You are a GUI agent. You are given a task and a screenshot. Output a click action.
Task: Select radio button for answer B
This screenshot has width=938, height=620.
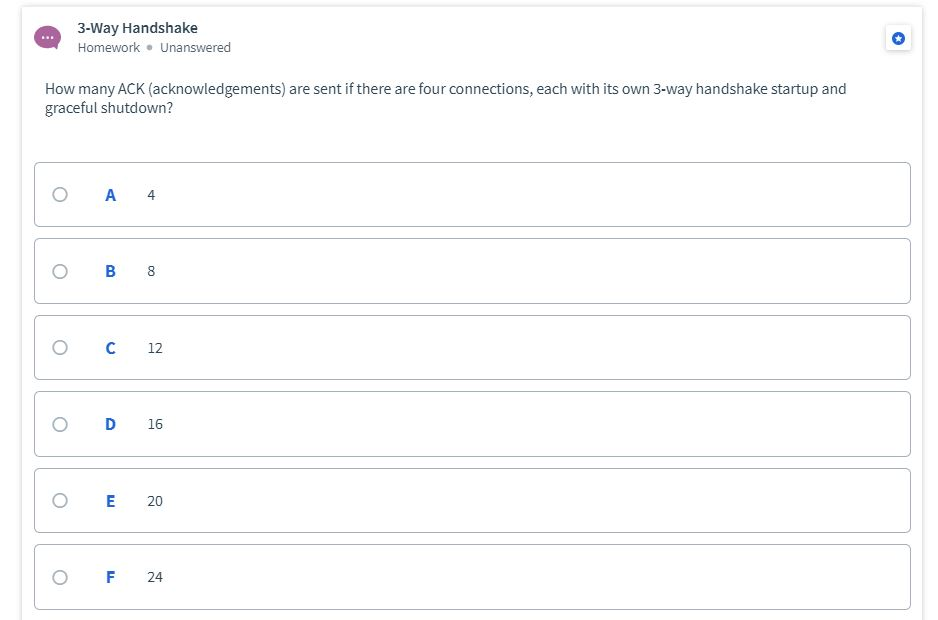[x=59, y=271]
